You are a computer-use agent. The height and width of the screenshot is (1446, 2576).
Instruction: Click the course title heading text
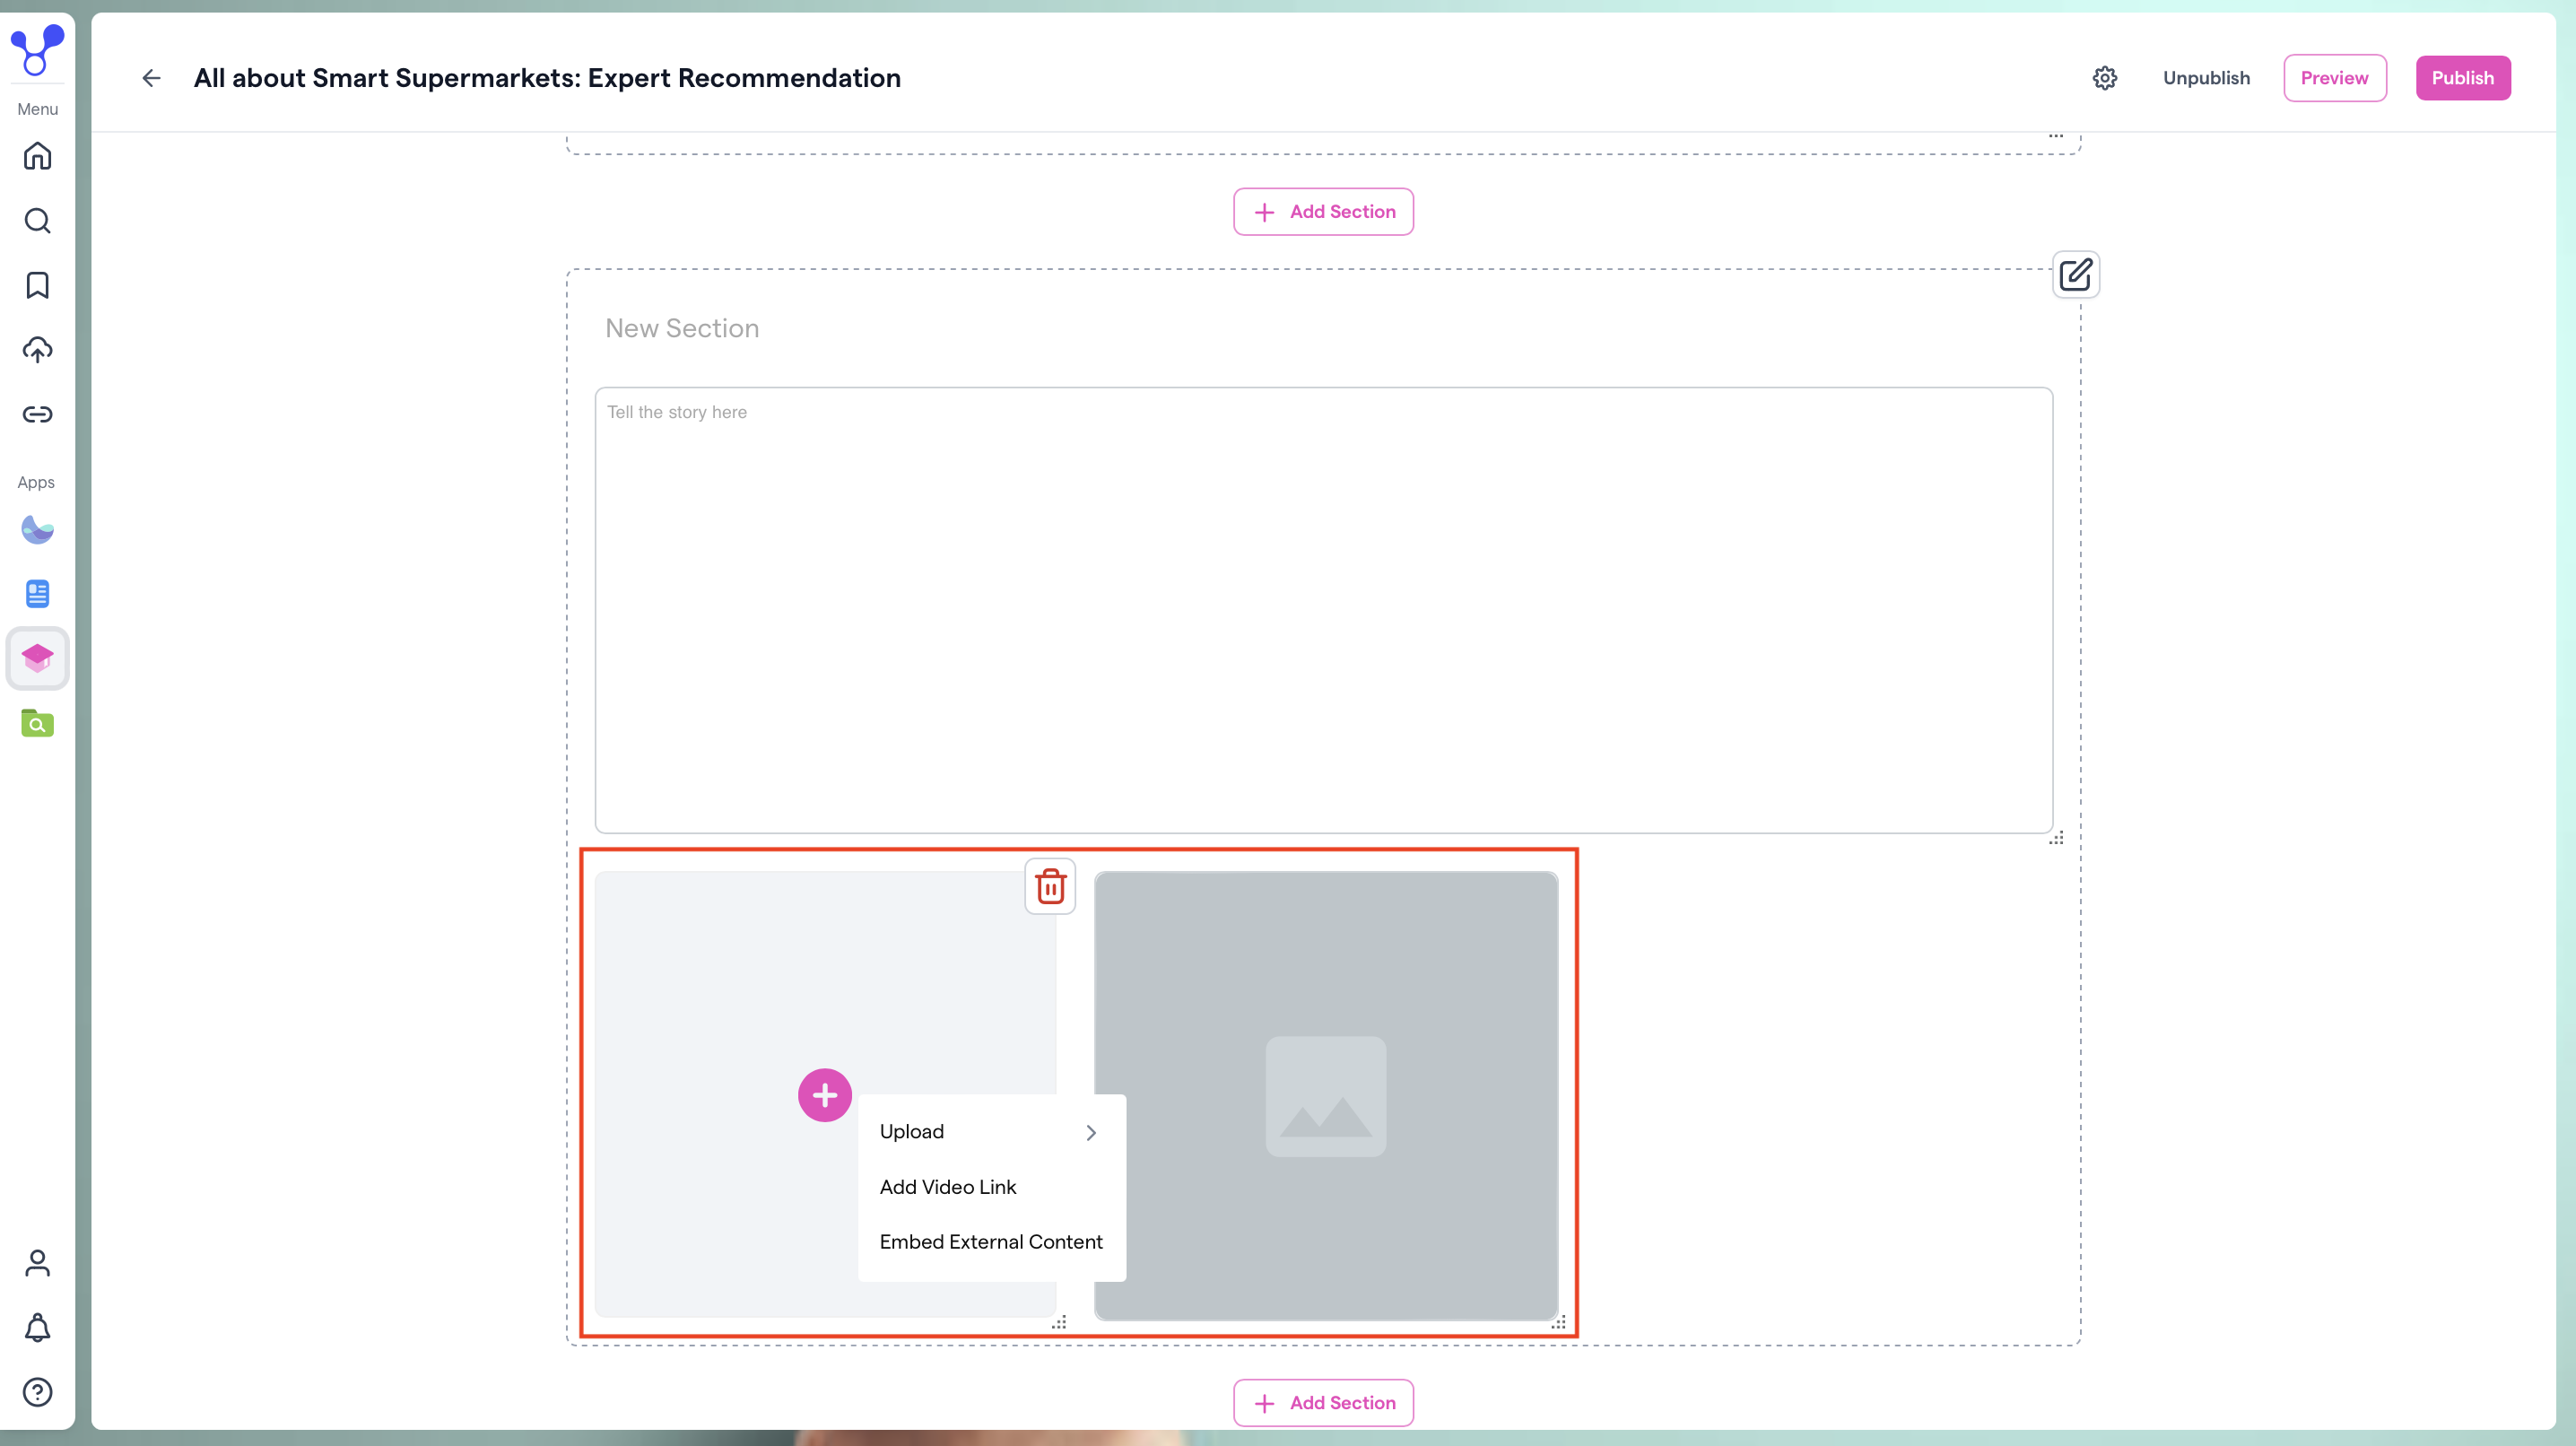(x=547, y=78)
